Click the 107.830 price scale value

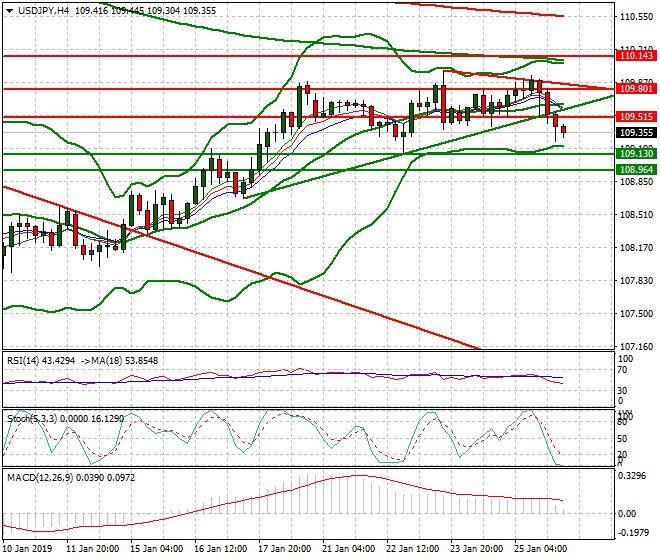636,280
